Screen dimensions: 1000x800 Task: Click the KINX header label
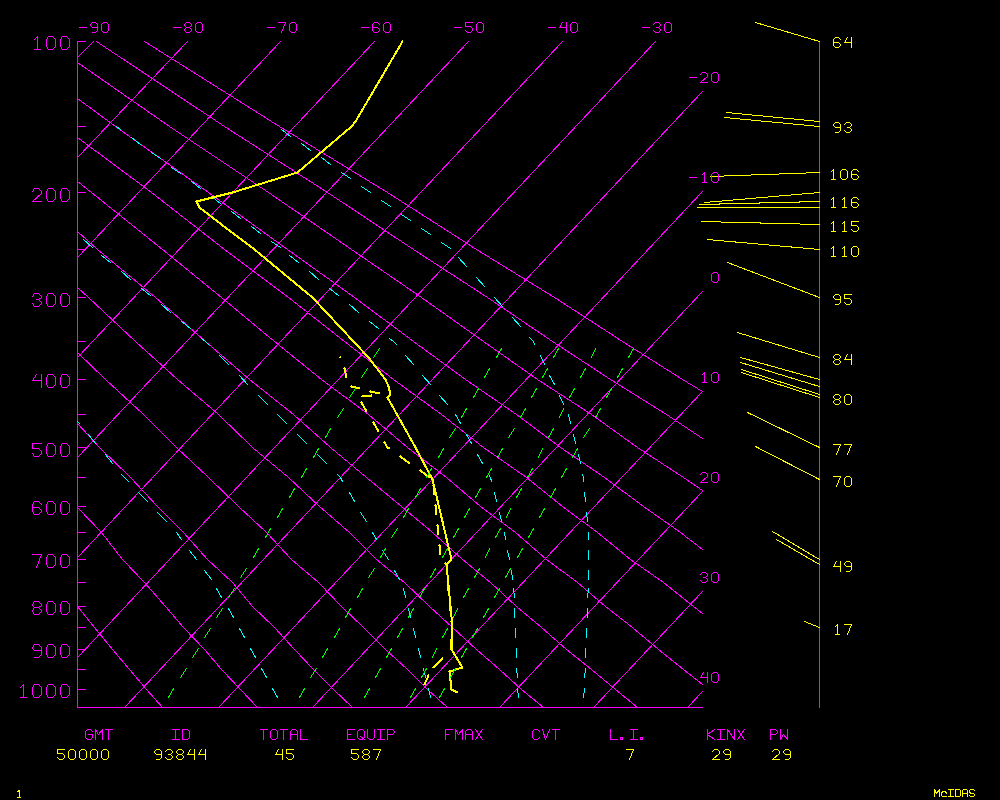pos(725,735)
